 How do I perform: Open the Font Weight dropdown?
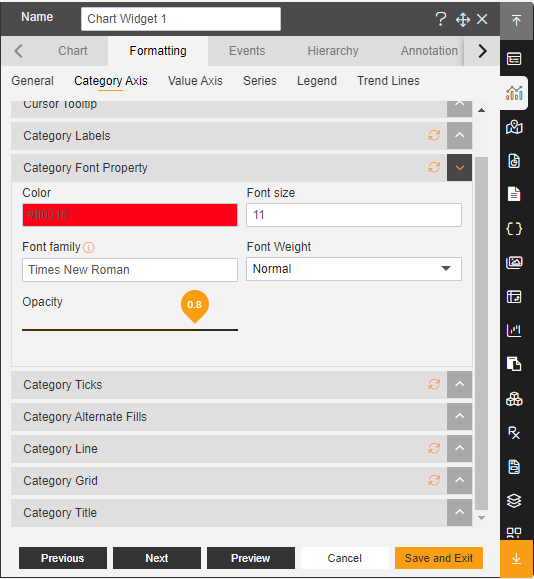(x=354, y=269)
